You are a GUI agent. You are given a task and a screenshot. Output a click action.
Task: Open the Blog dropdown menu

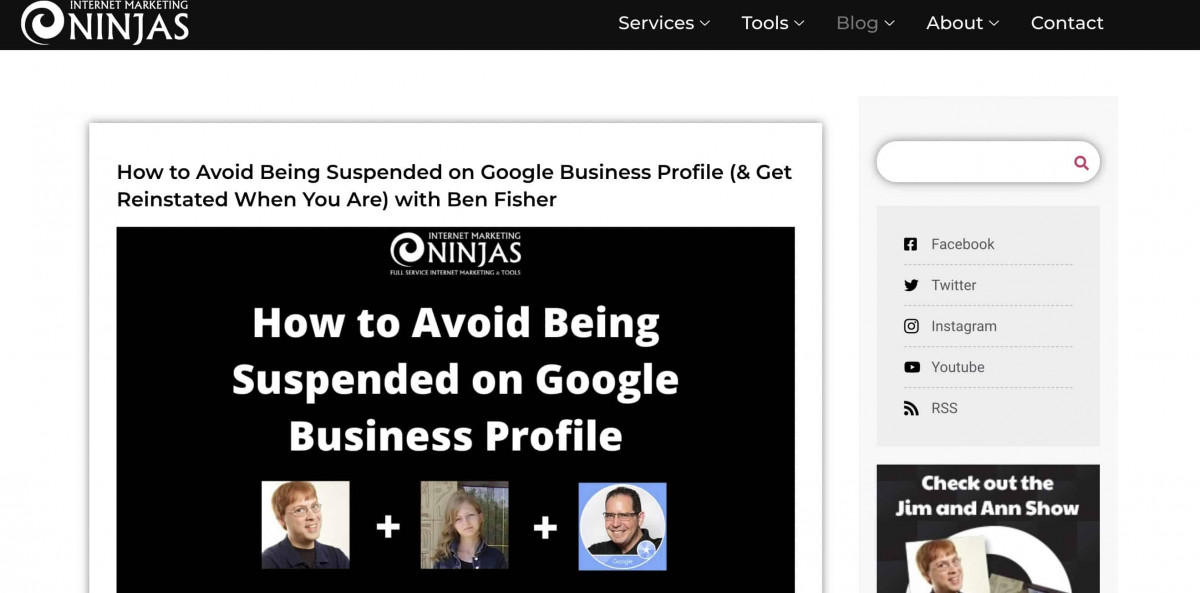[x=865, y=23]
